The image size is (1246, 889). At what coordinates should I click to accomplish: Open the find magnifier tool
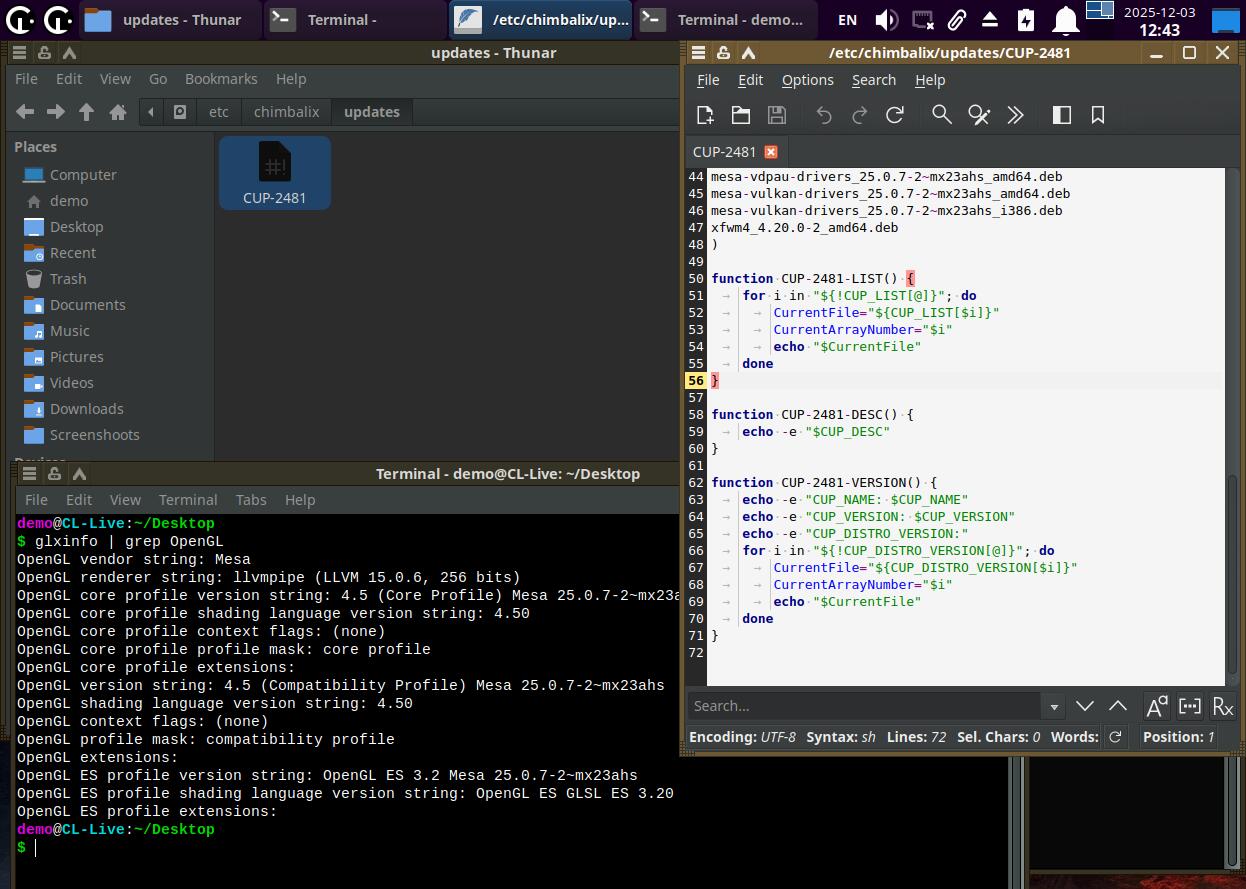[x=941, y=115]
